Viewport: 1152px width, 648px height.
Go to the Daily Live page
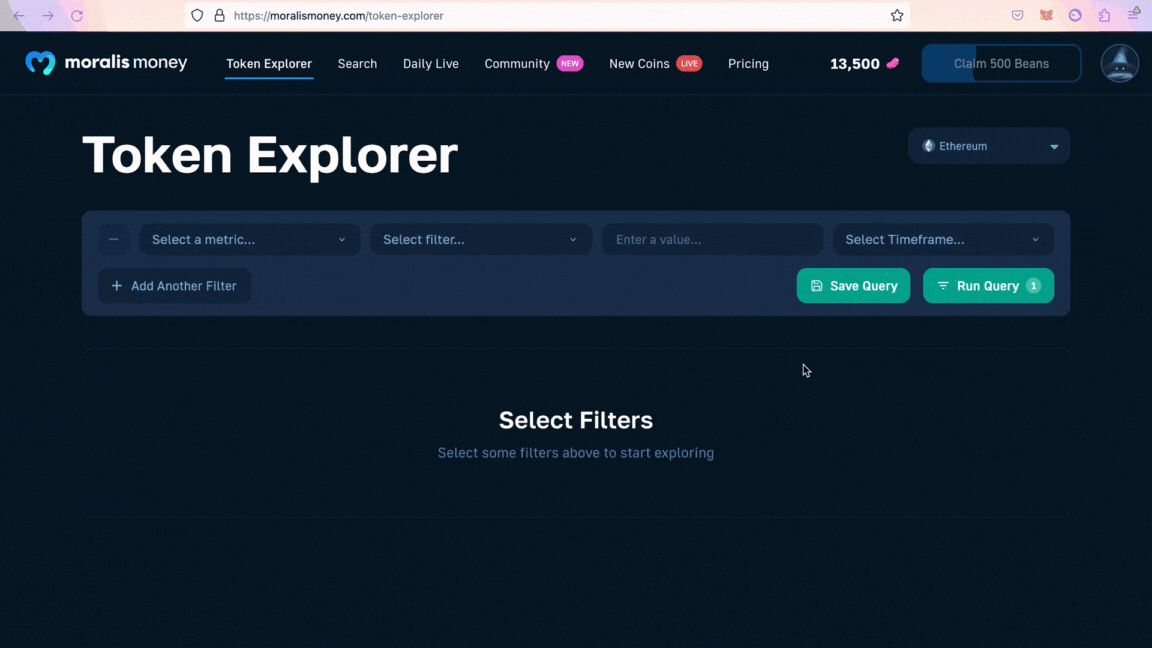pyautogui.click(x=431, y=64)
